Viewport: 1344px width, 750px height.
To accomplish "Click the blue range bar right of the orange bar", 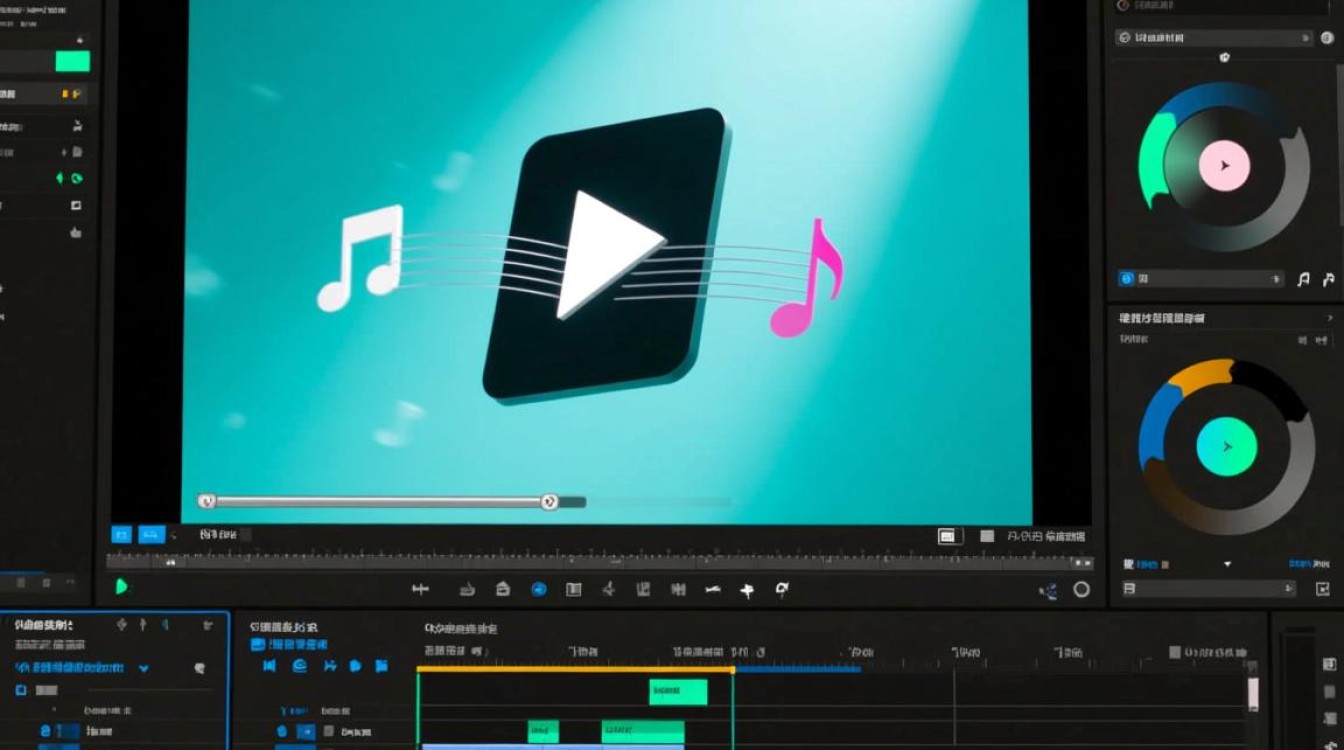I will [798, 669].
